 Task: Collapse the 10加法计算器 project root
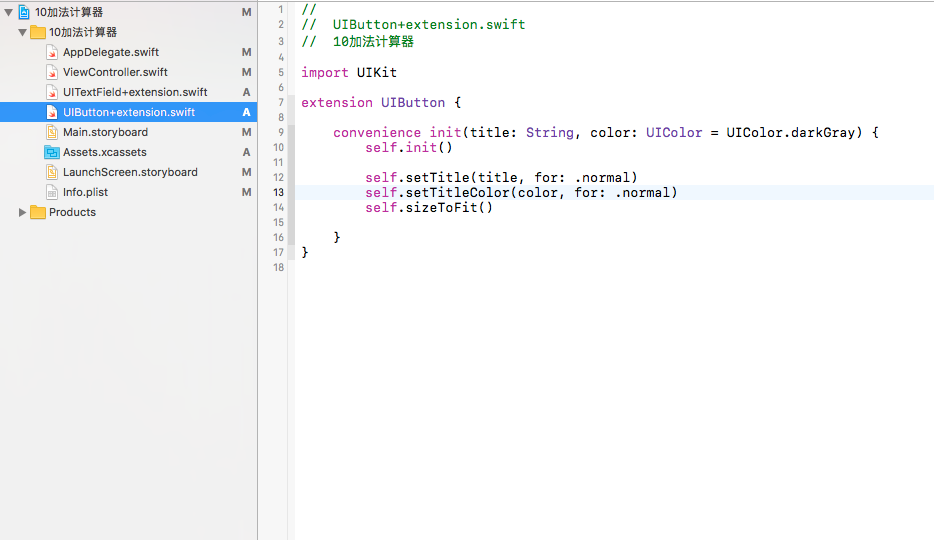pos(8,12)
